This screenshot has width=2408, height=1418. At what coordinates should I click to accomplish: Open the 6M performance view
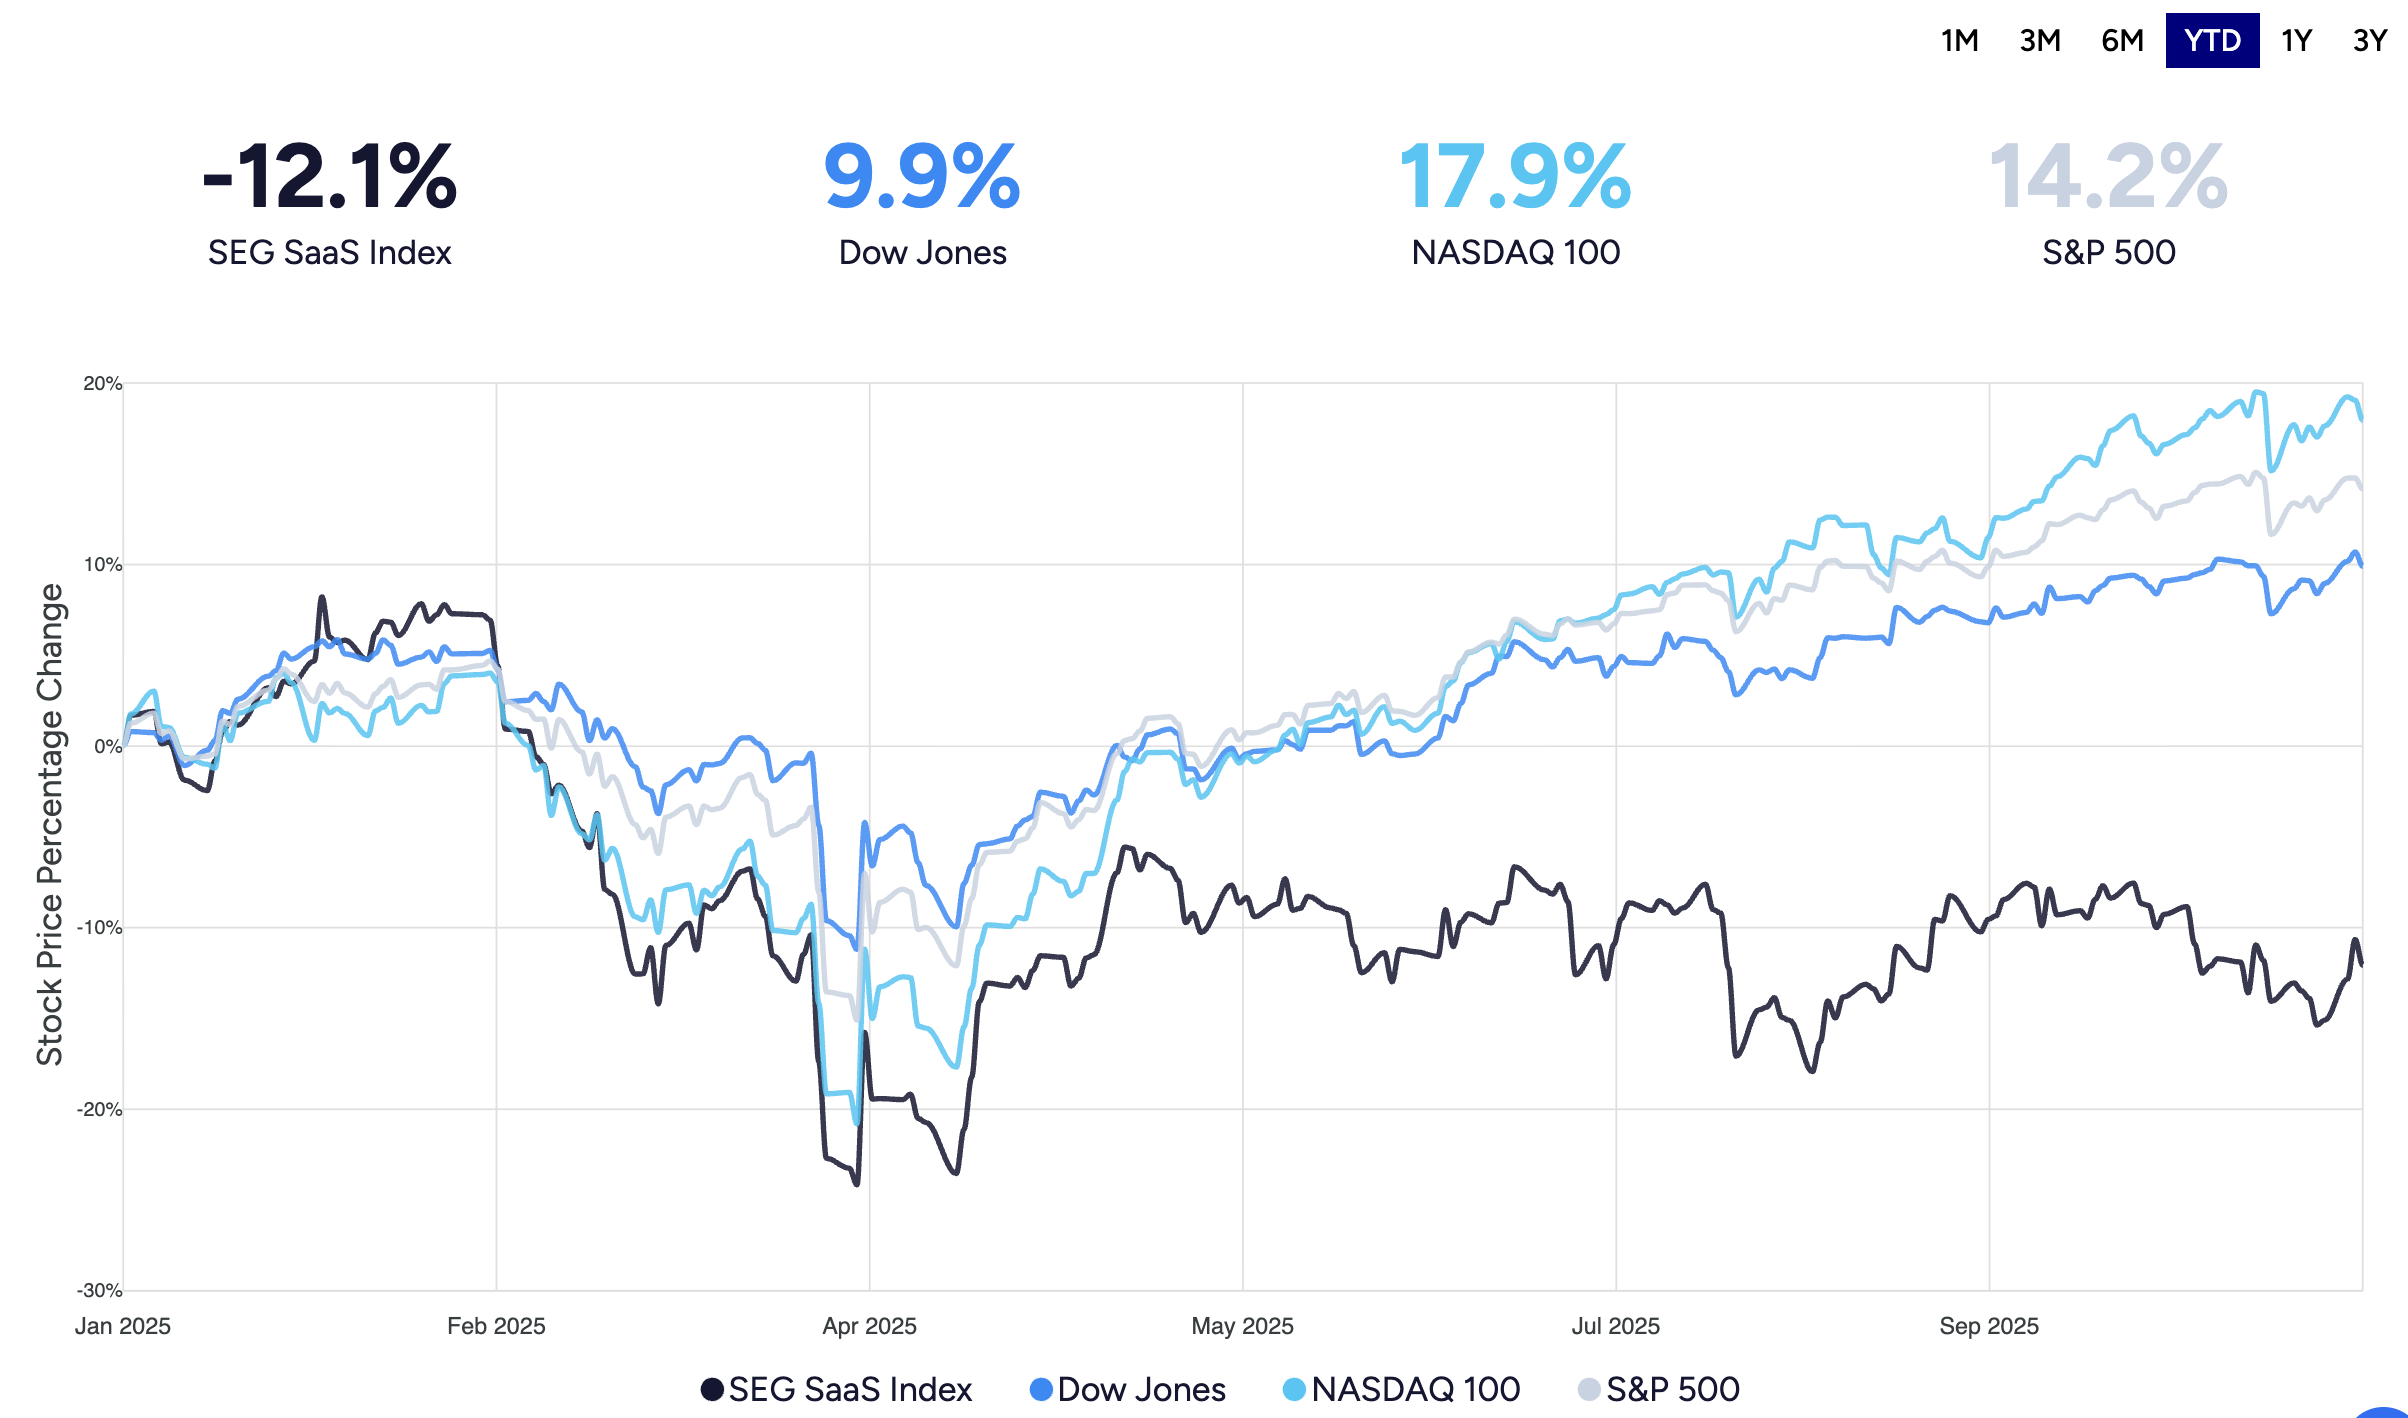tap(2122, 40)
